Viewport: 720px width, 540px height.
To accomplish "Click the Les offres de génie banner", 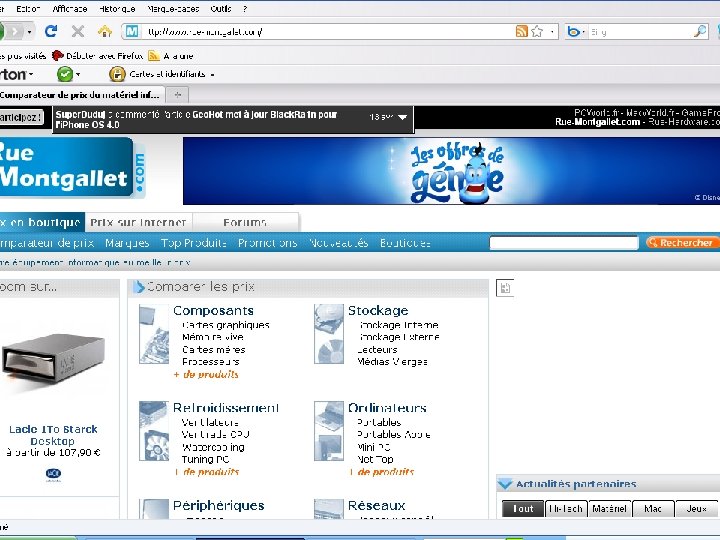I will click(x=451, y=171).
